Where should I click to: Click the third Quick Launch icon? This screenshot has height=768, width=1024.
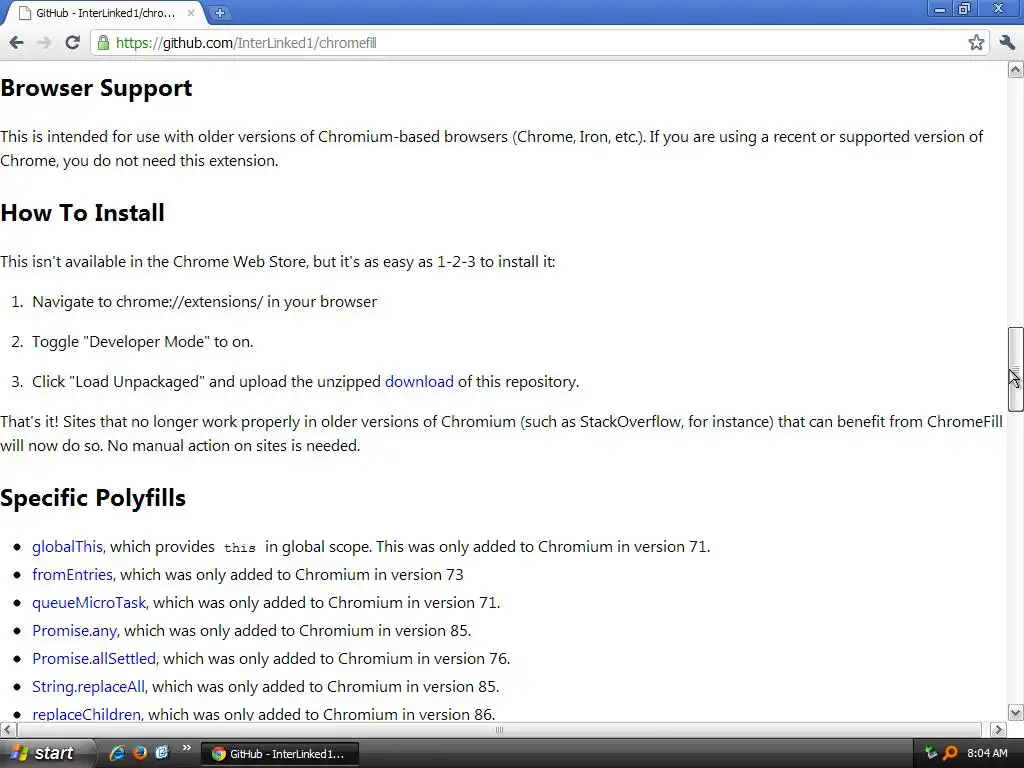pyautogui.click(x=161, y=753)
